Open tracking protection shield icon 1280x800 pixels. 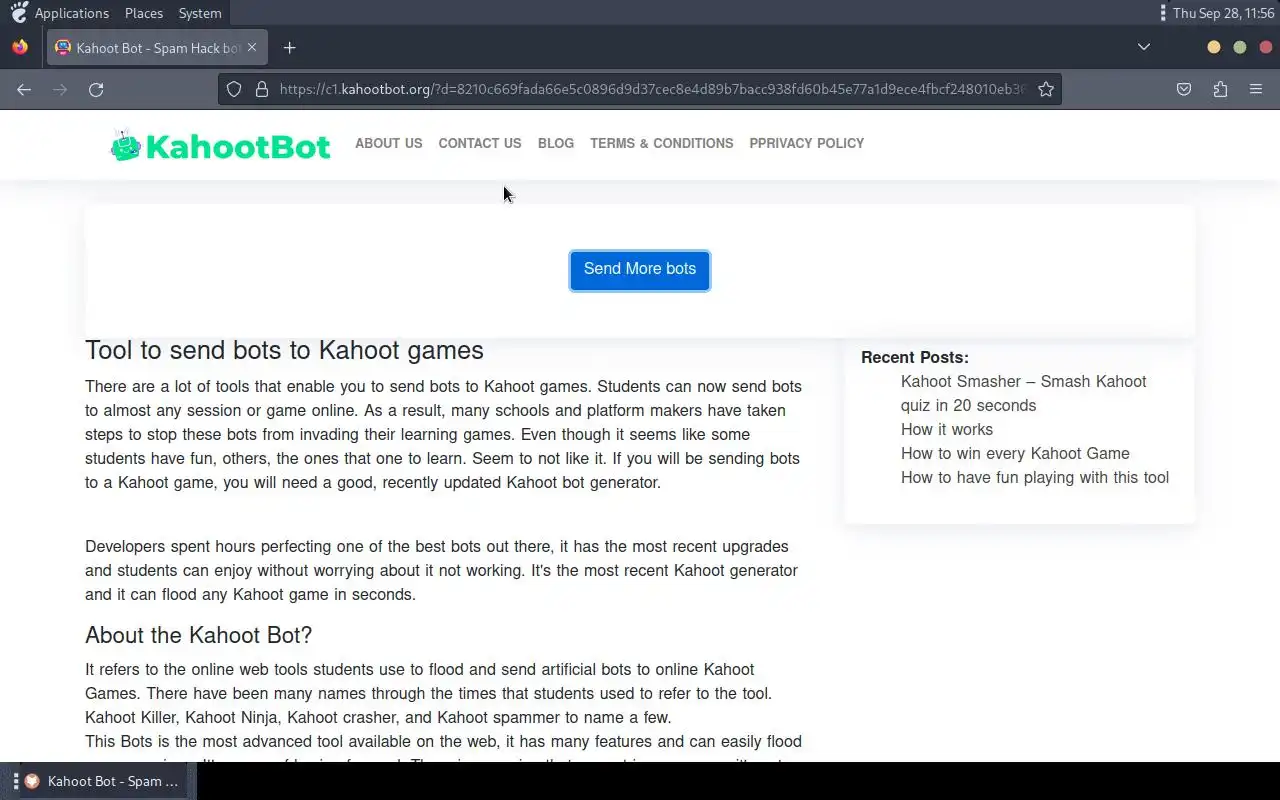pyautogui.click(x=234, y=89)
